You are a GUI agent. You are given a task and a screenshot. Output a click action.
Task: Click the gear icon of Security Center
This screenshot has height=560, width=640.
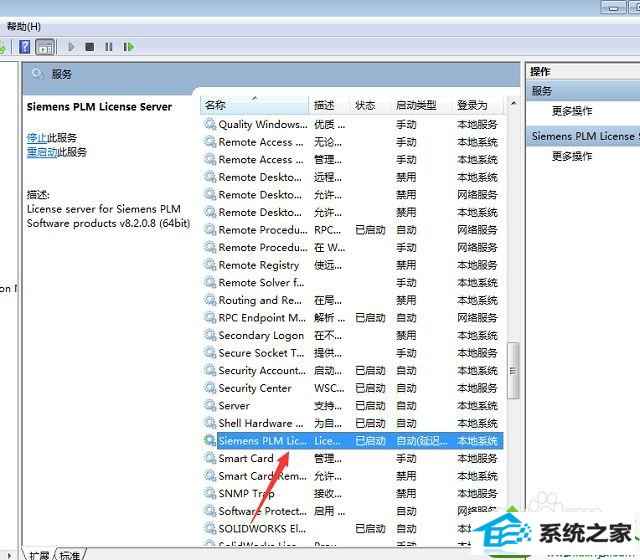210,388
